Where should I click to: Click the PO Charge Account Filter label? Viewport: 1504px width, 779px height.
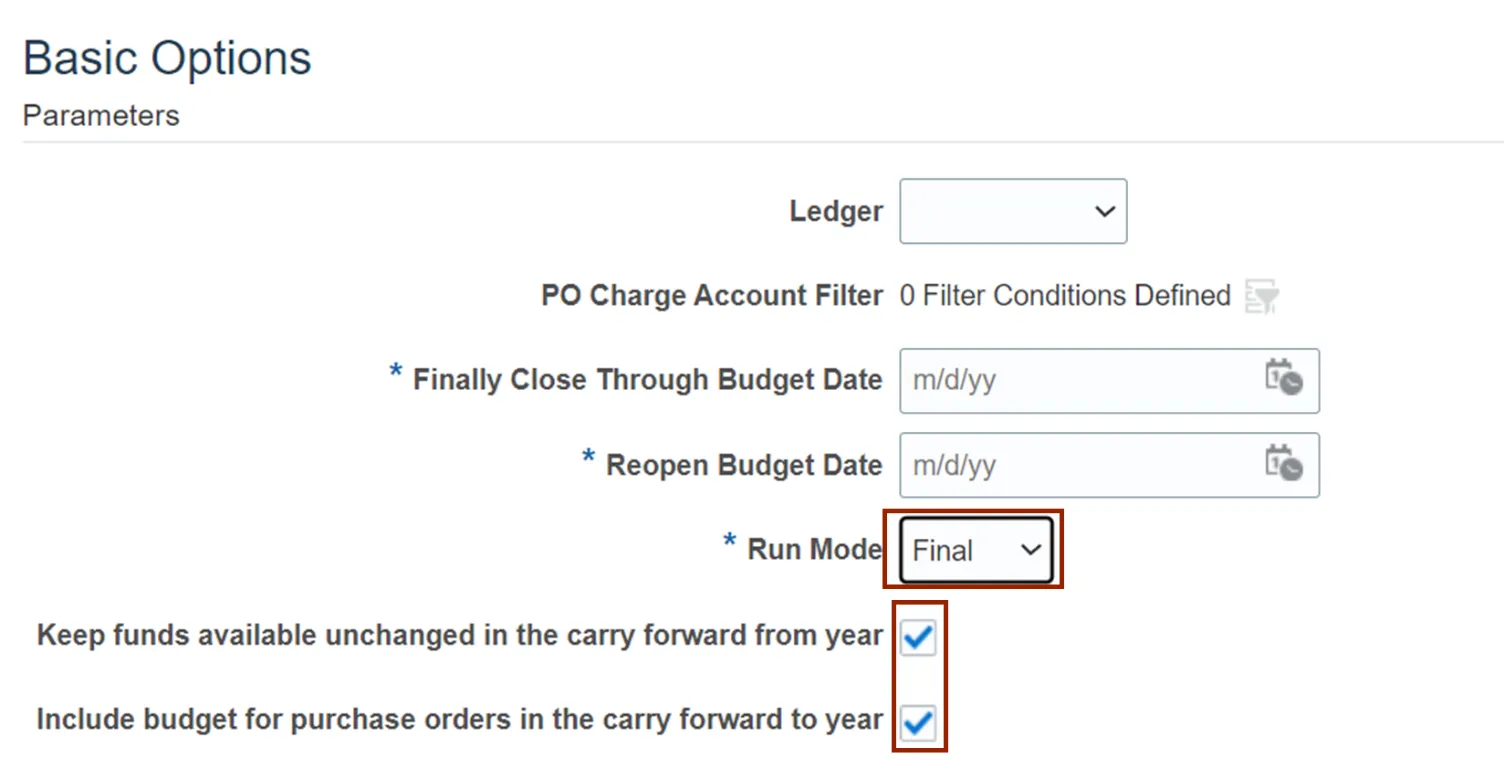click(x=712, y=296)
